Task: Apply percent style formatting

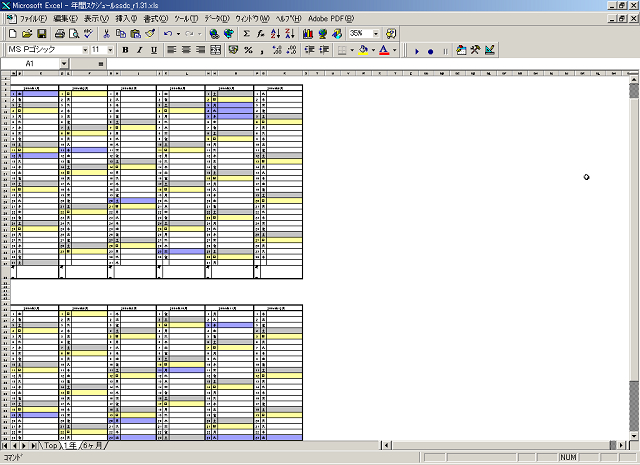Action: pyautogui.click(x=248, y=50)
